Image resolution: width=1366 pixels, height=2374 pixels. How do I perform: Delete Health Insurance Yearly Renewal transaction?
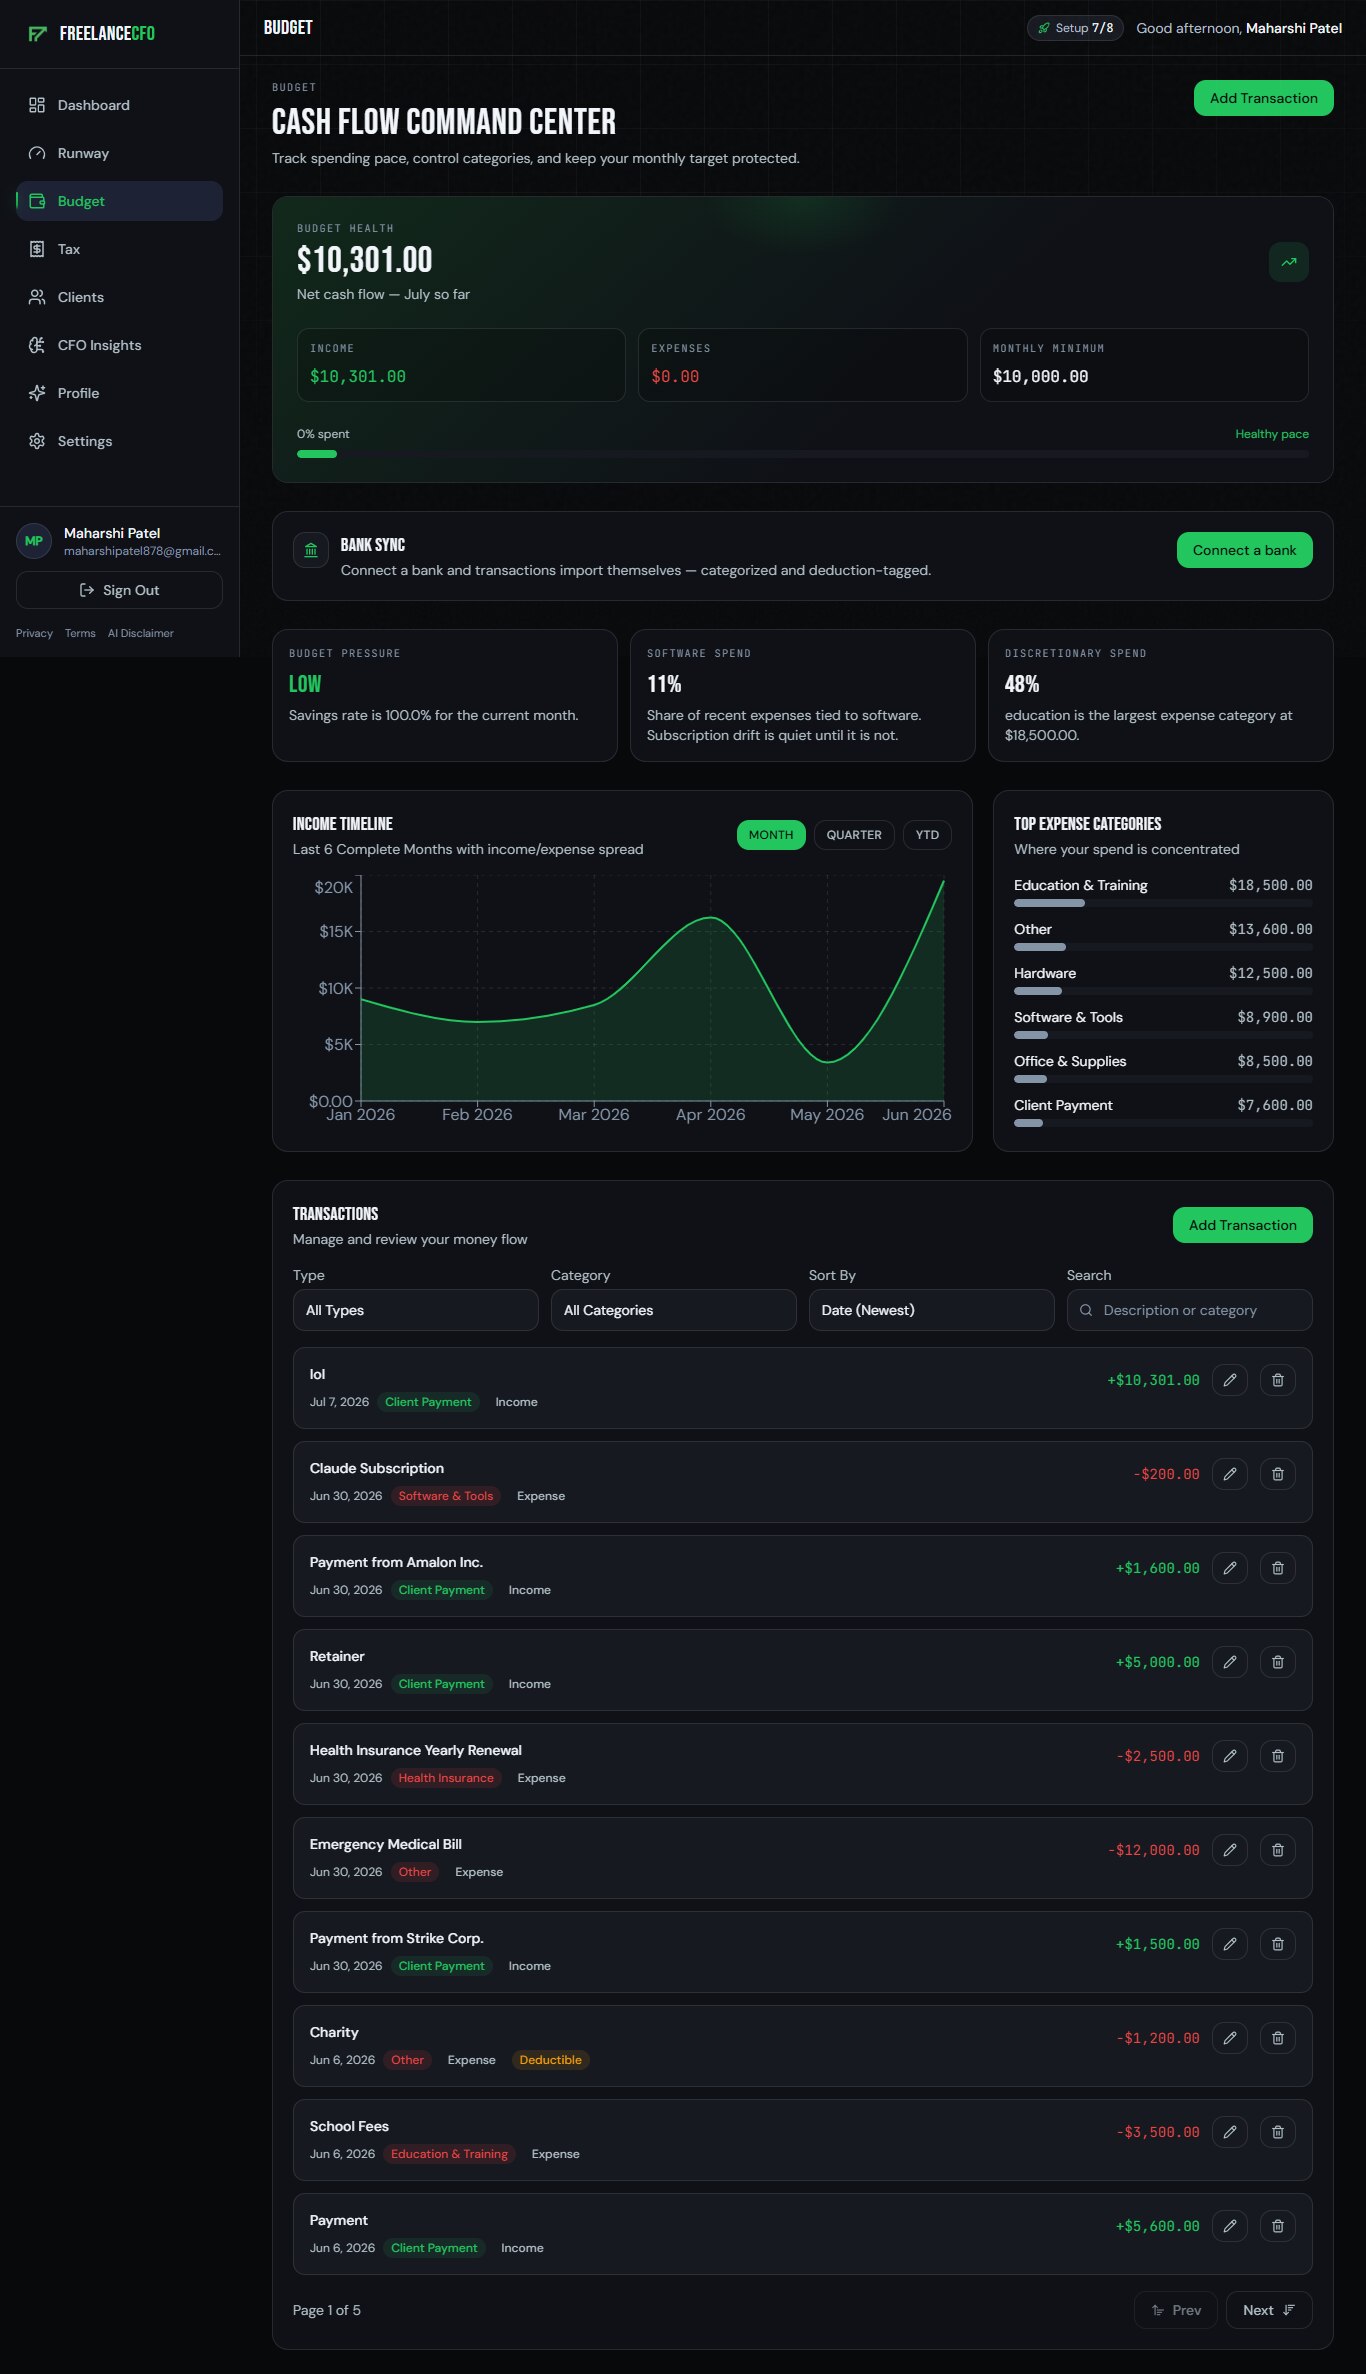tap(1278, 1756)
